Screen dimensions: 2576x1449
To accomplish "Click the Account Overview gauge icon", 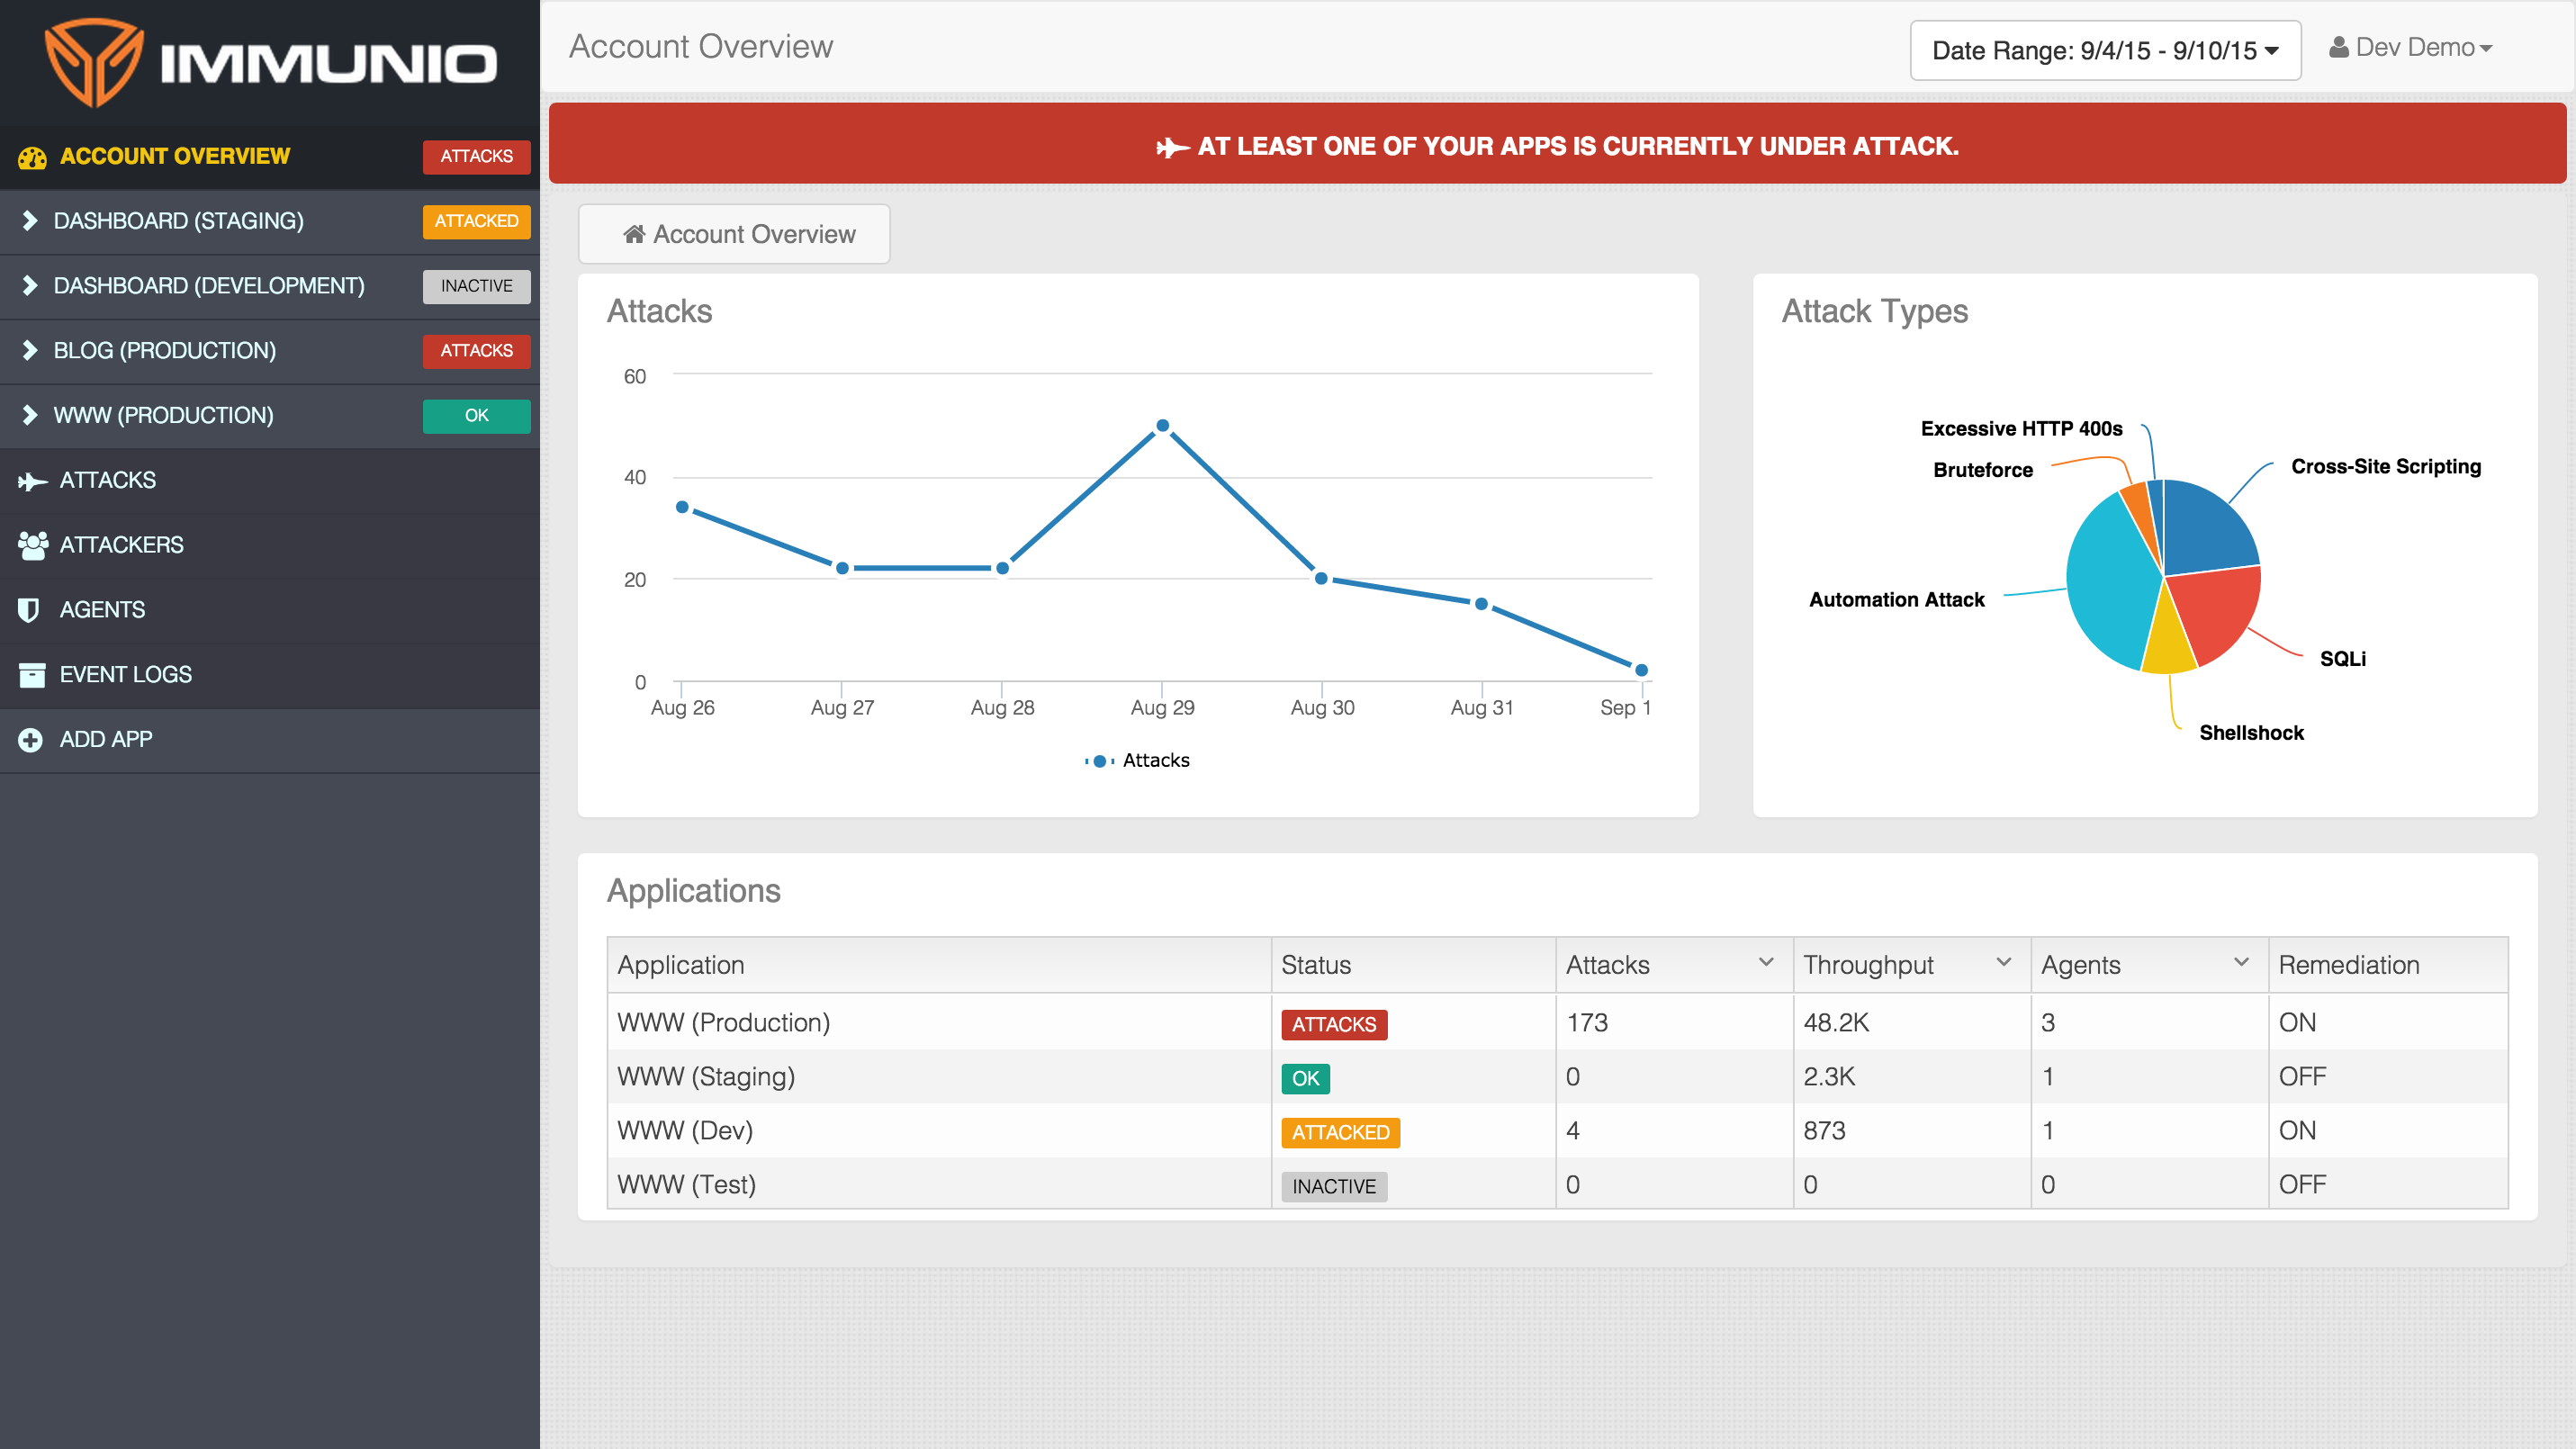I will pyautogui.click(x=32, y=157).
